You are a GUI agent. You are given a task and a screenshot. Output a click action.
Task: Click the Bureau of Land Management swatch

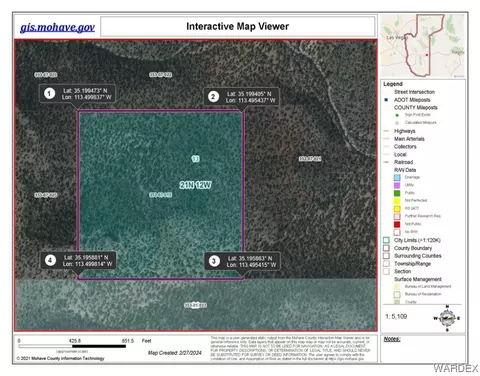tap(397, 287)
